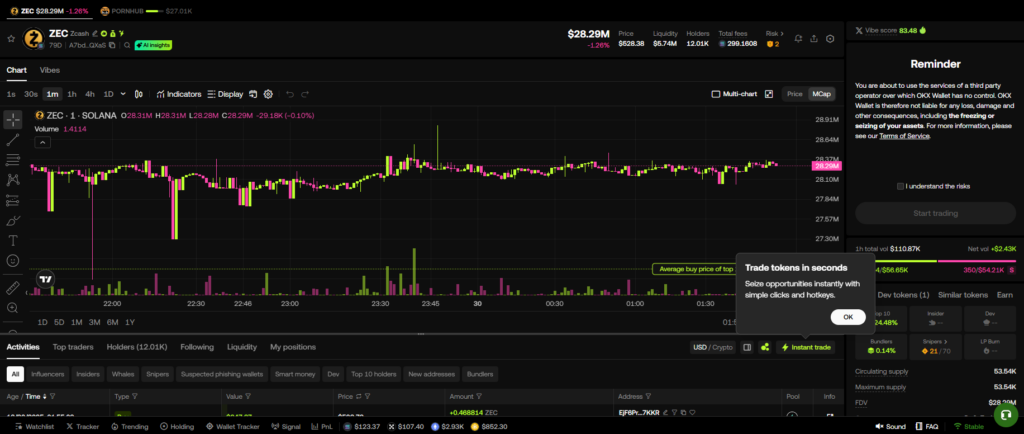
Task: Switch to the Vibes tab
Action: point(49,70)
